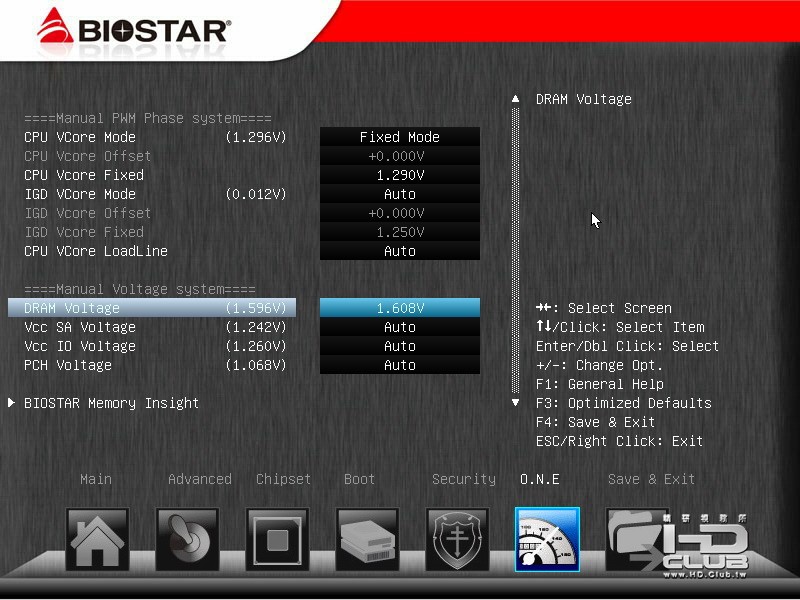The image size is (800, 600).
Task: Open the PCH Voltage Auto dropdown
Action: [399, 365]
